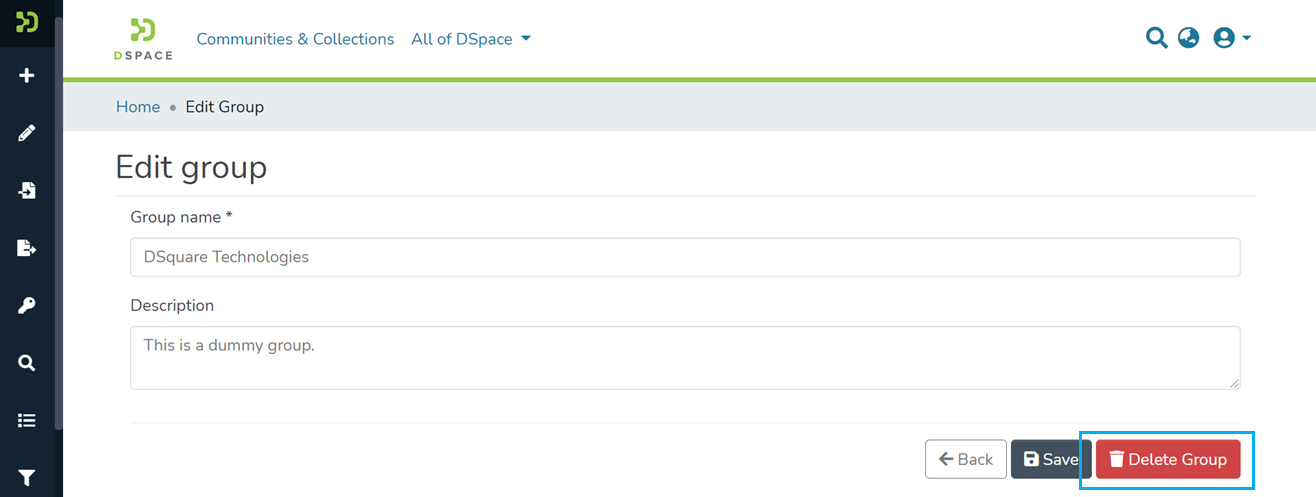
Task: Open the New (plus) sidebar menu
Action: (27, 76)
